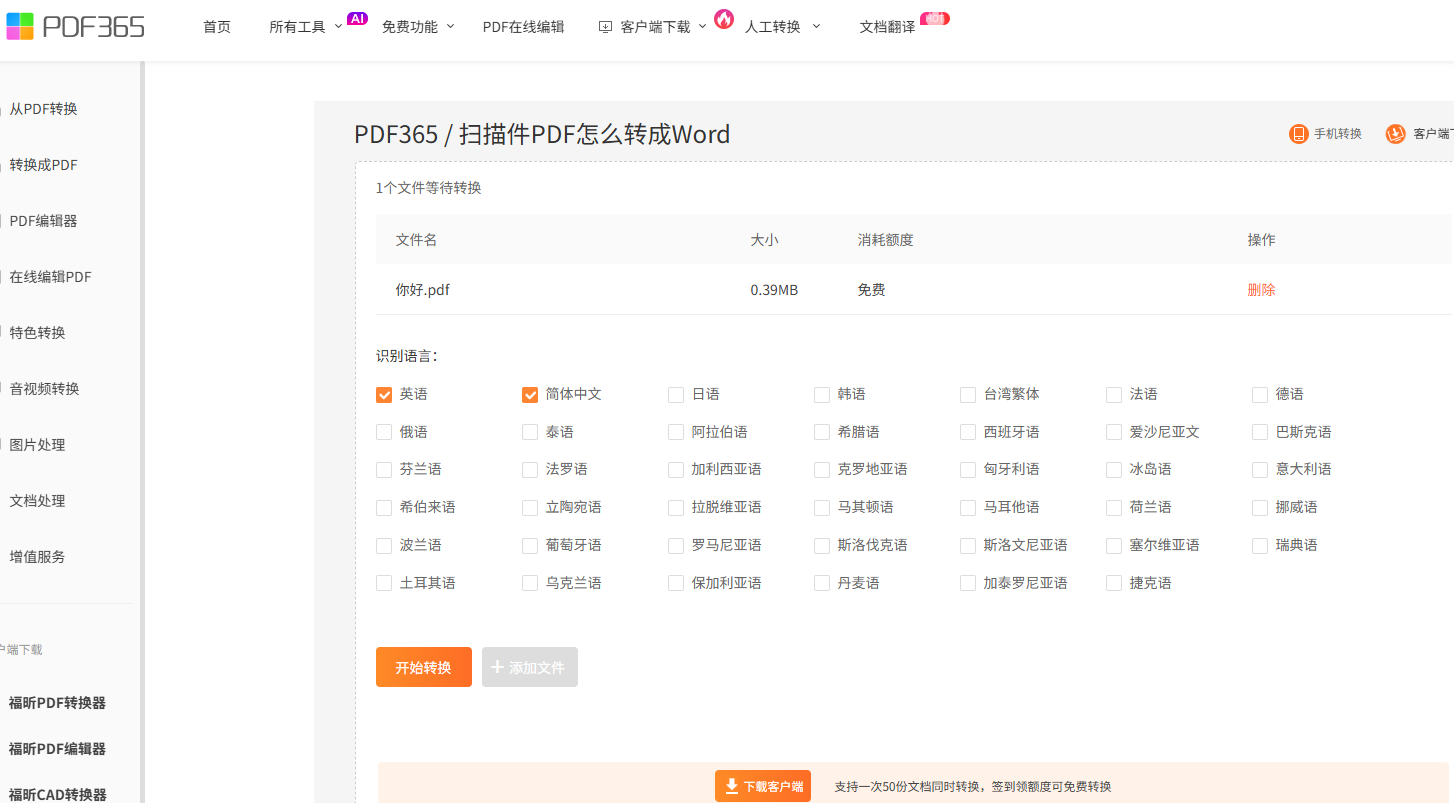1454x803 pixels.
Task: Select the 意大利语 checkbox
Action: [1260, 470]
